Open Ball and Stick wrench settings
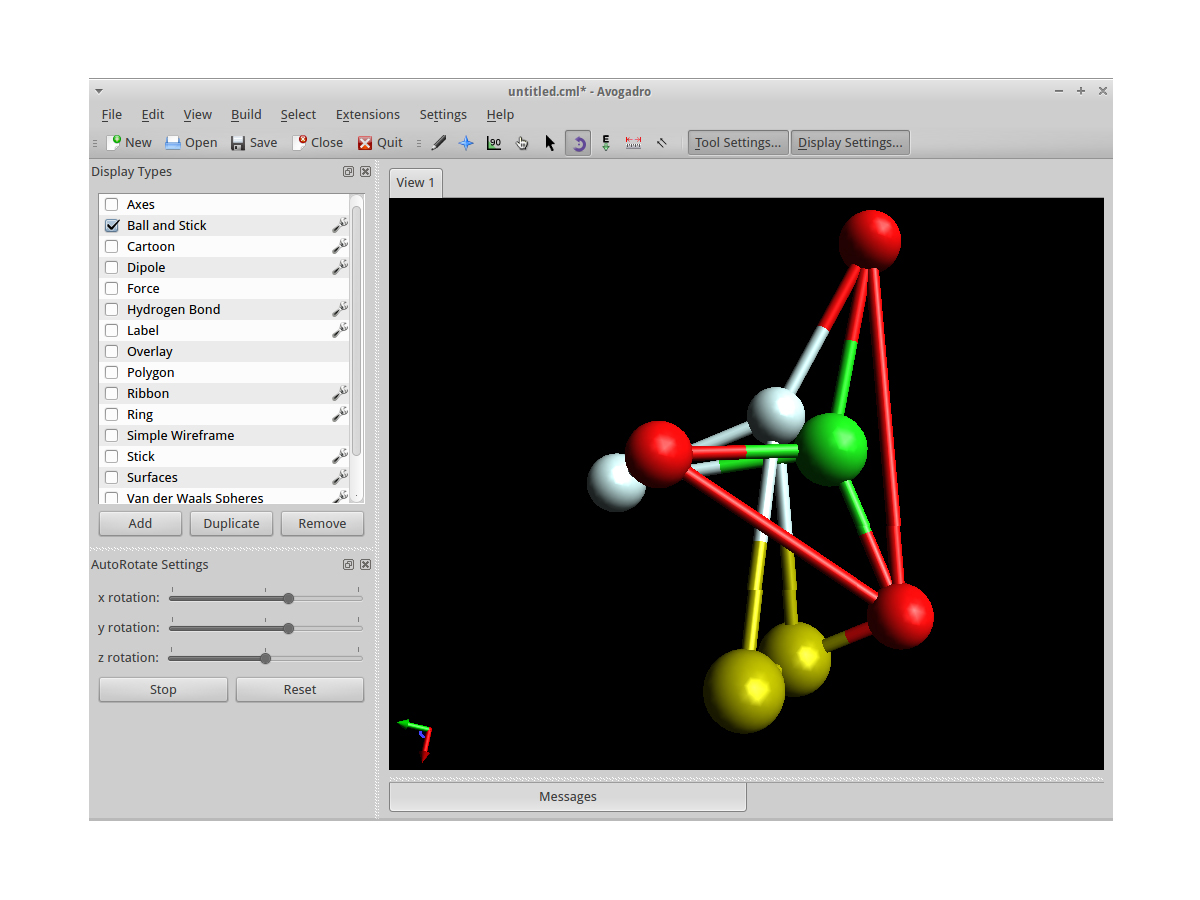The width and height of the screenshot is (1200, 900). click(340, 226)
